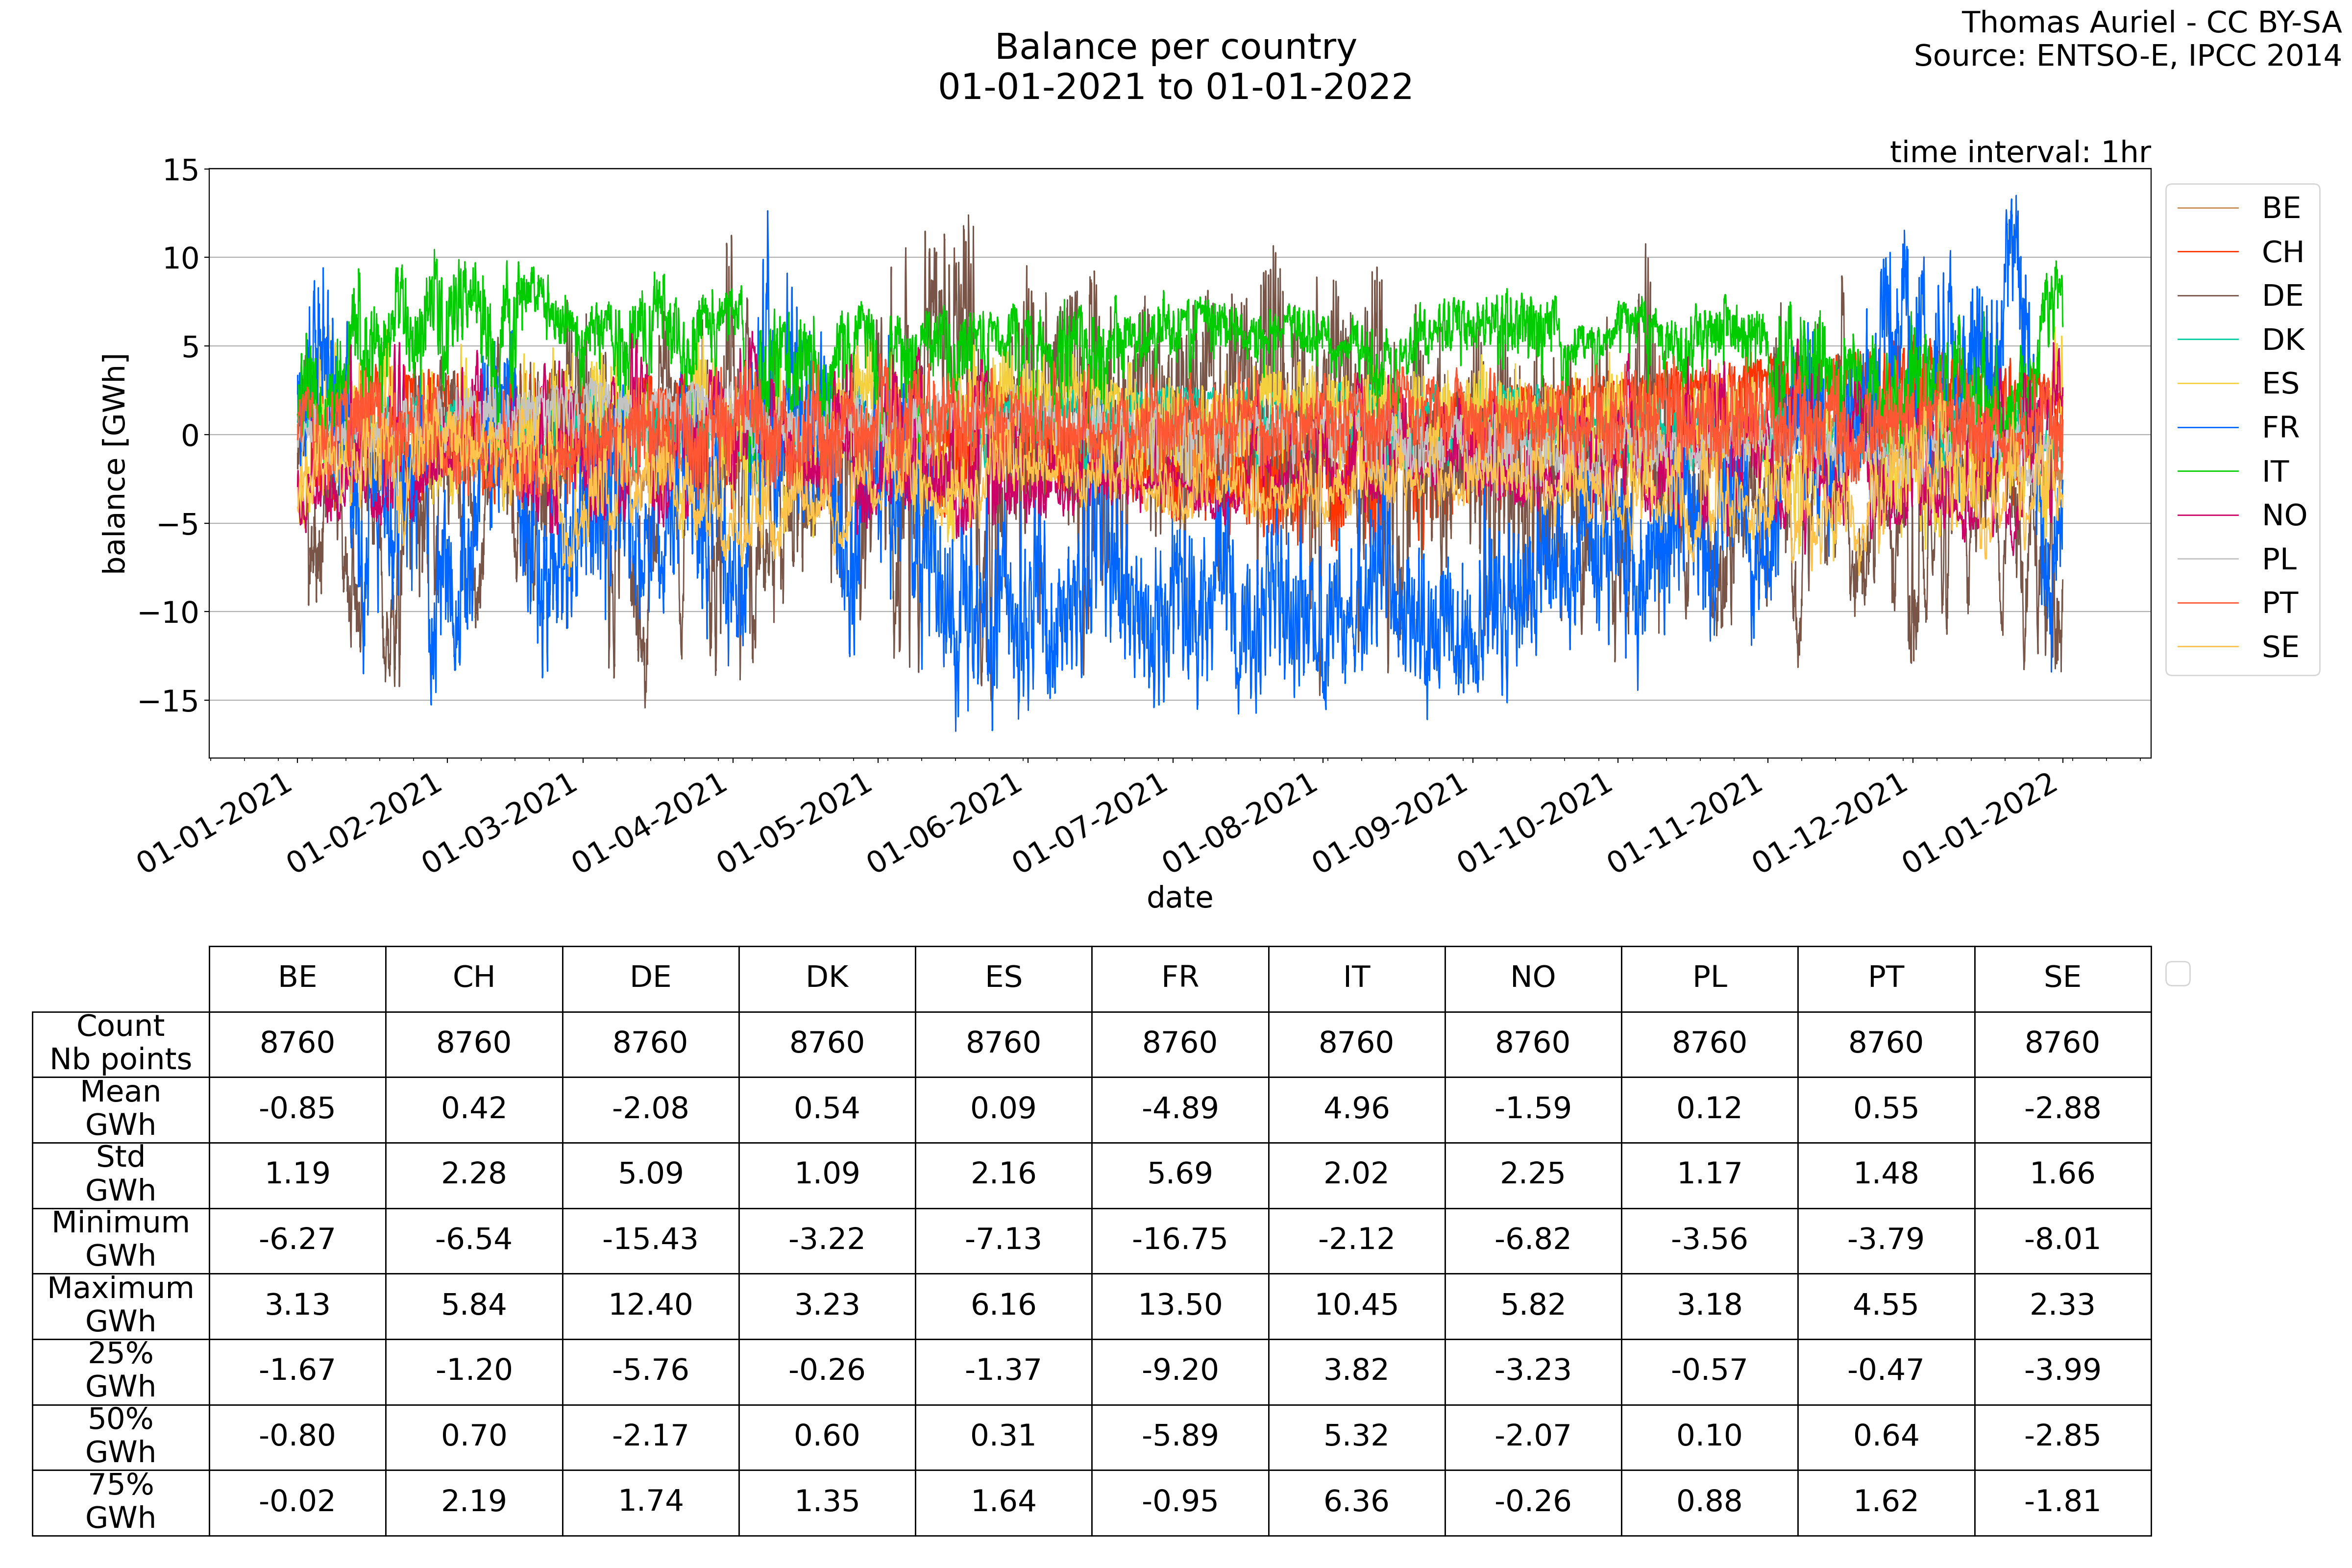Click the 01-06-2021 date axis label
Viewport: 2352px width, 1568px height.
(x=945, y=823)
